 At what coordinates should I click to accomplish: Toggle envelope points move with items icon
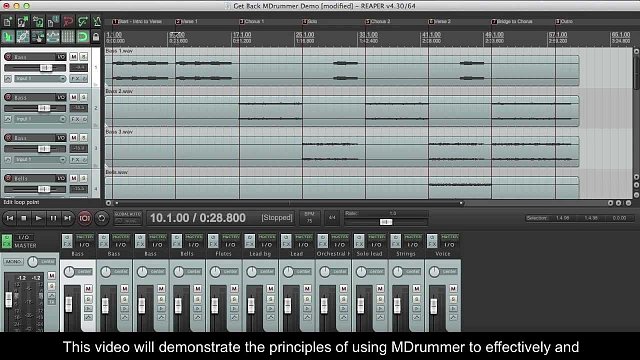click(x=53, y=37)
